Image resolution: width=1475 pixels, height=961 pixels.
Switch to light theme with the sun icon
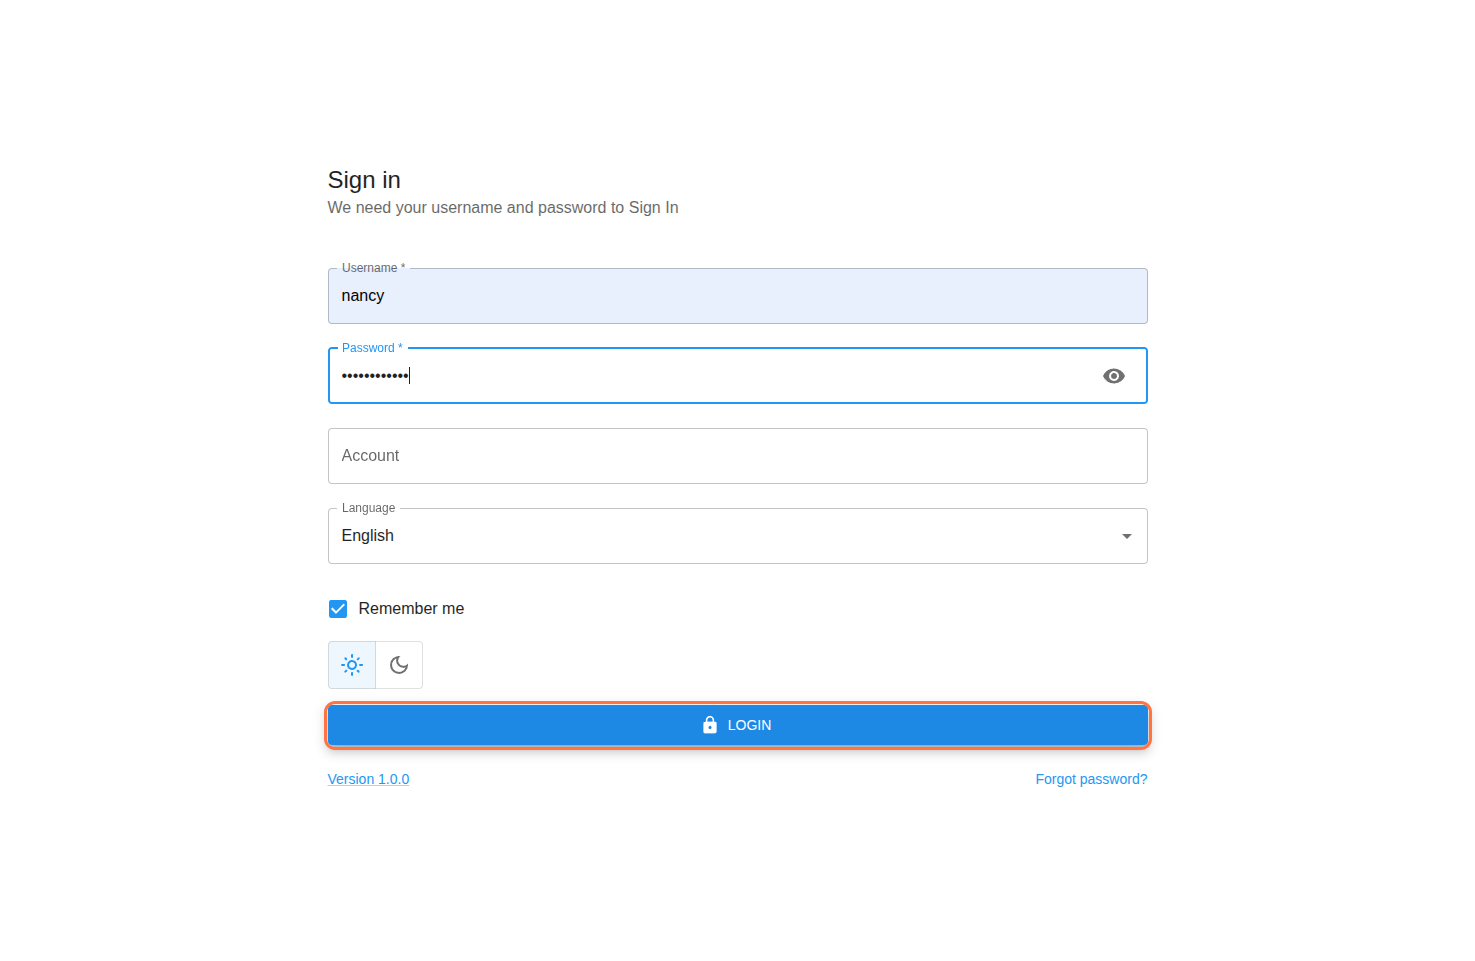coord(352,665)
